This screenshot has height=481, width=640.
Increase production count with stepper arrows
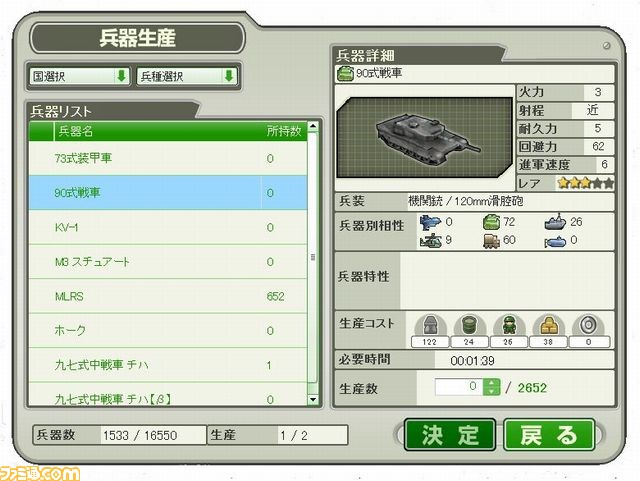tap(491, 383)
